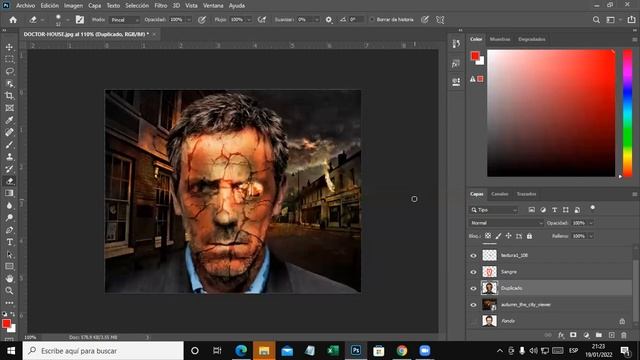Select the Horizontal Type tool
The width and height of the screenshot is (640, 360).
coord(9,242)
